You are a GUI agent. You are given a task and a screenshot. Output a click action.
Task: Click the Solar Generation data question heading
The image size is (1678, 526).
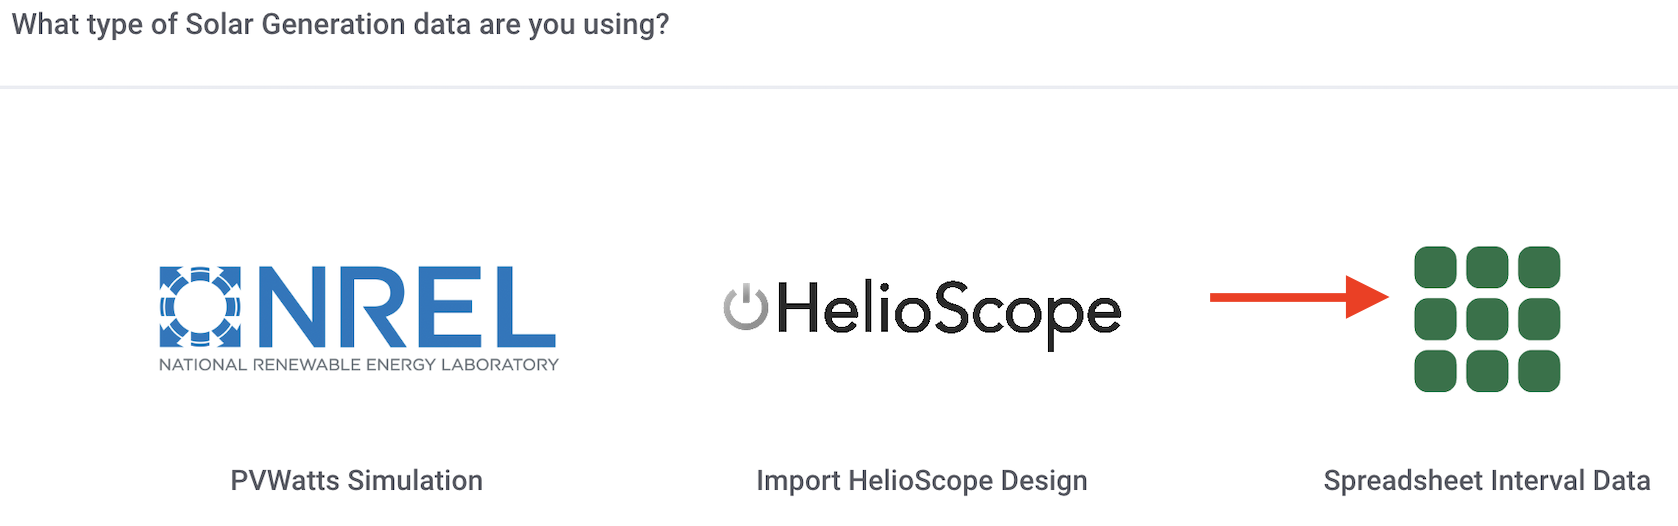tap(340, 24)
